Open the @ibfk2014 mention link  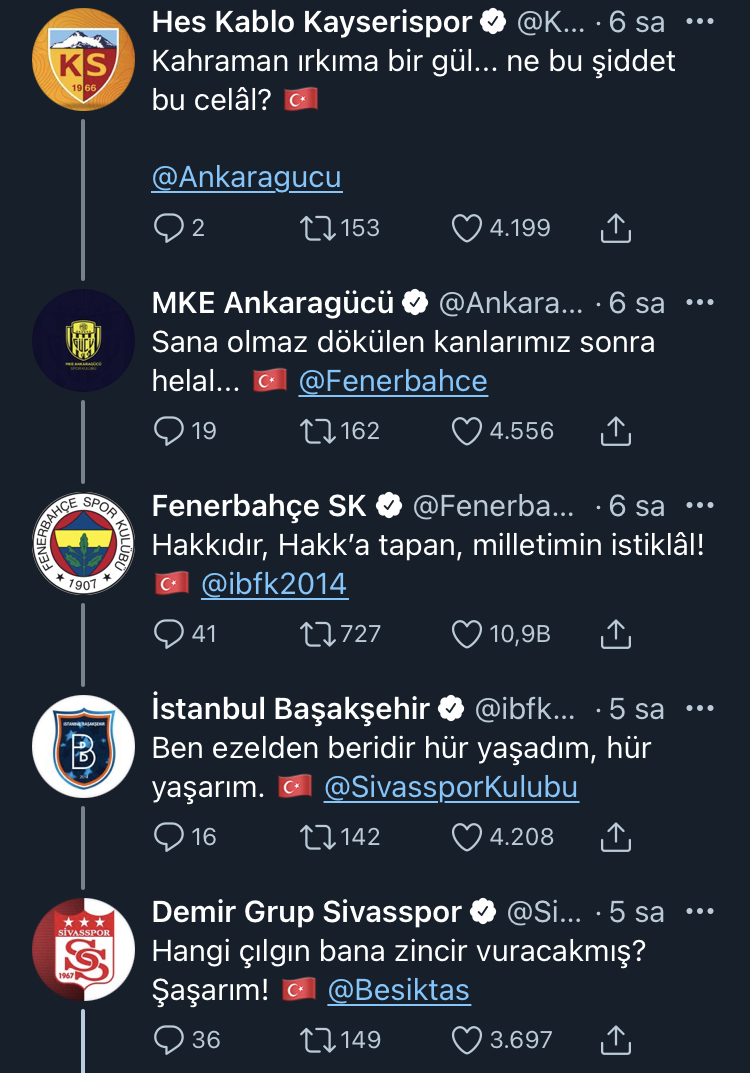pyautogui.click(x=274, y=584)
